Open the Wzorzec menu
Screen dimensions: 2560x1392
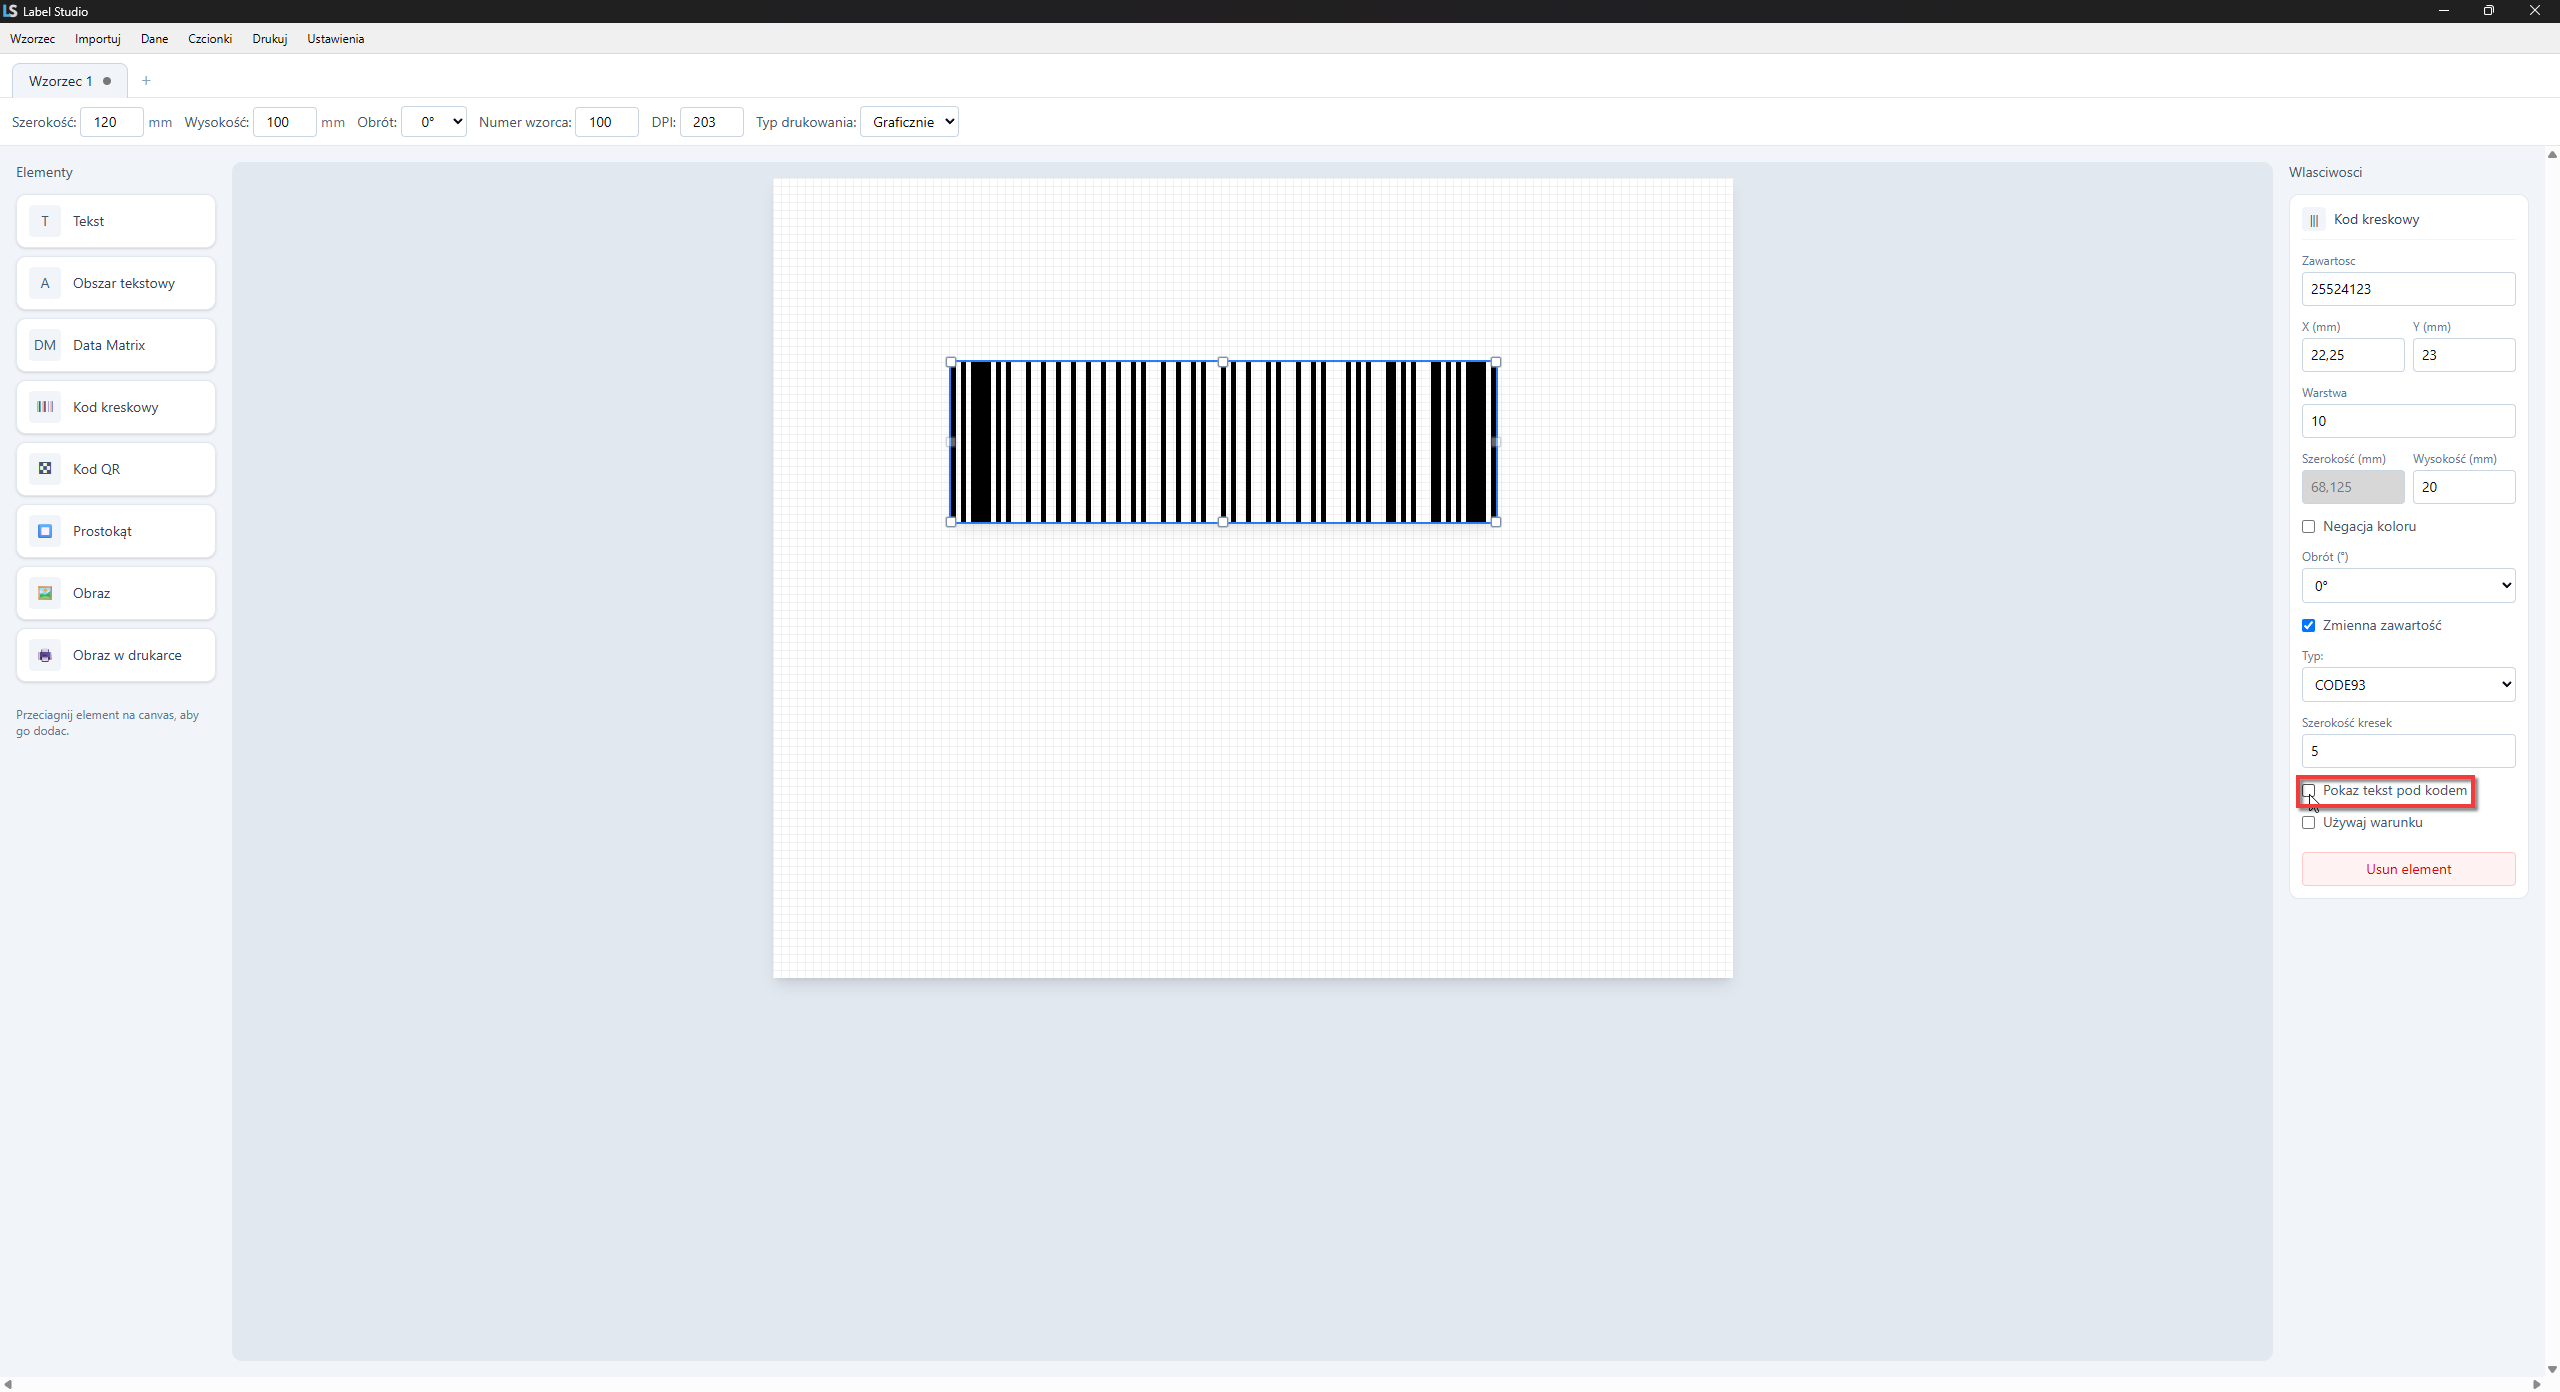coord(33,39)
